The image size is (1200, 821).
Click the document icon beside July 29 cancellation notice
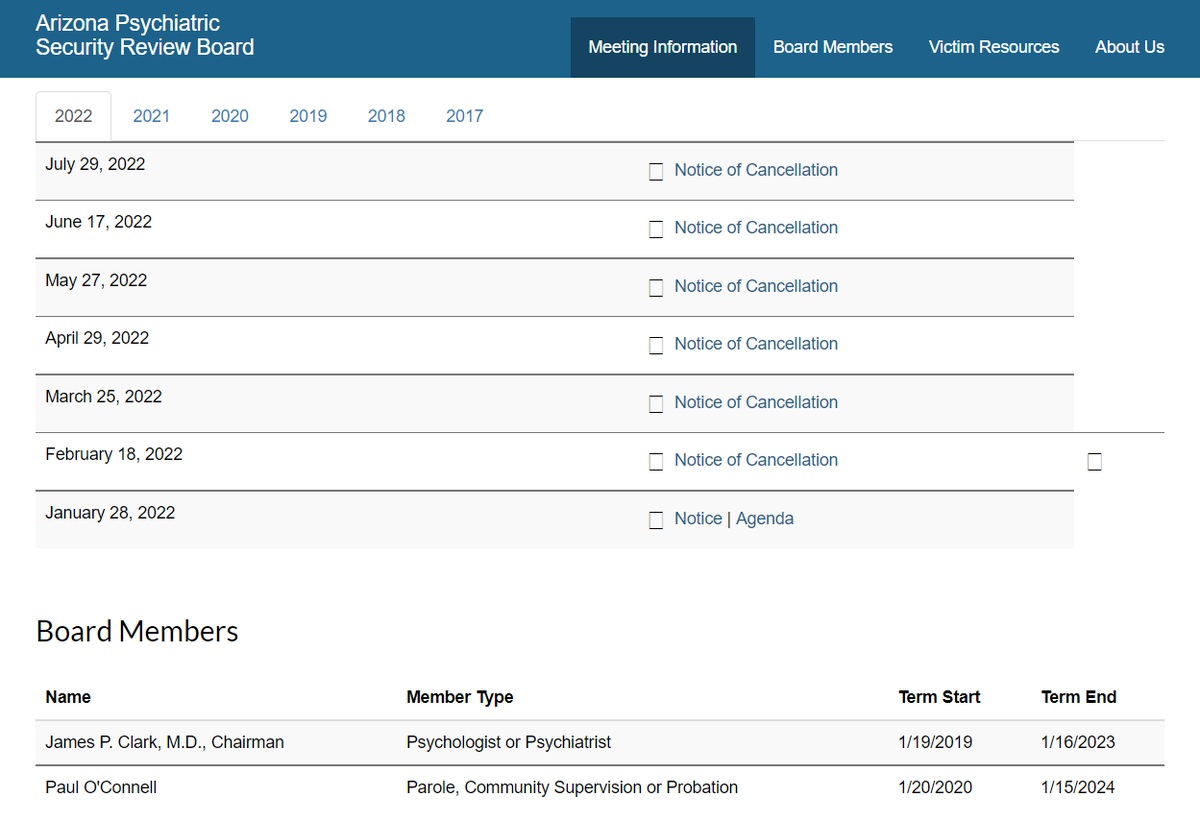[x=656, y=171]
